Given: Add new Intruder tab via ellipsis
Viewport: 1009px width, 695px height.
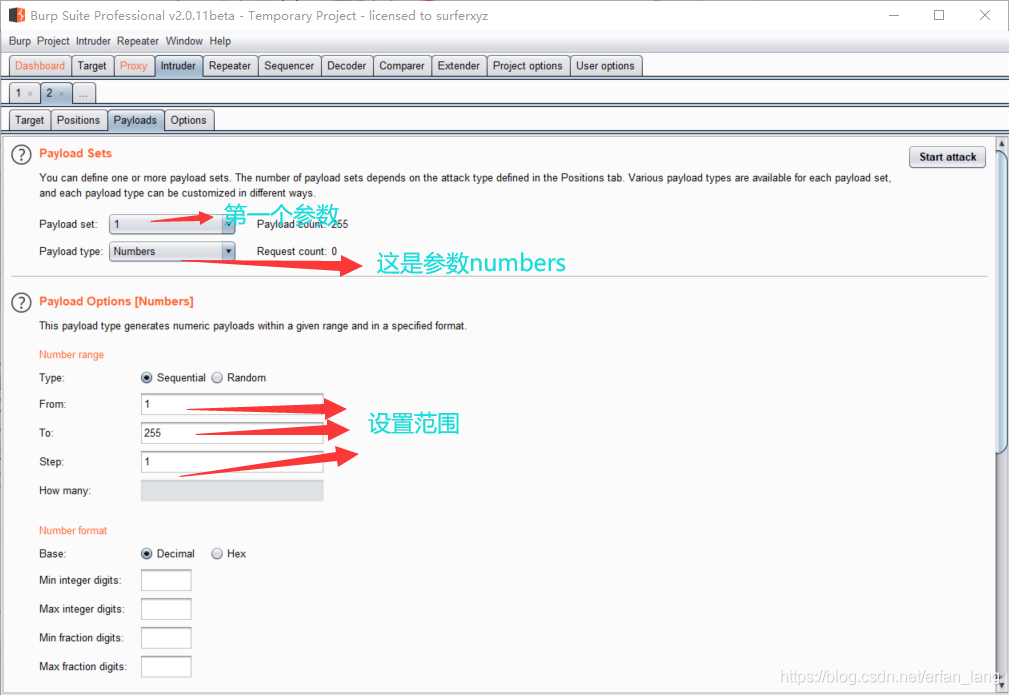Looking at the screenshot, I should 84,94.
